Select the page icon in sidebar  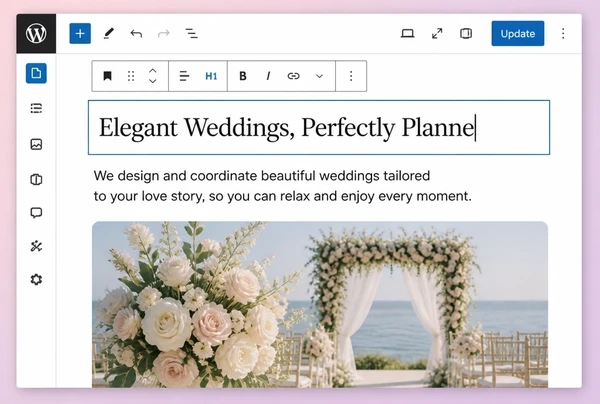tap(36, 73)
